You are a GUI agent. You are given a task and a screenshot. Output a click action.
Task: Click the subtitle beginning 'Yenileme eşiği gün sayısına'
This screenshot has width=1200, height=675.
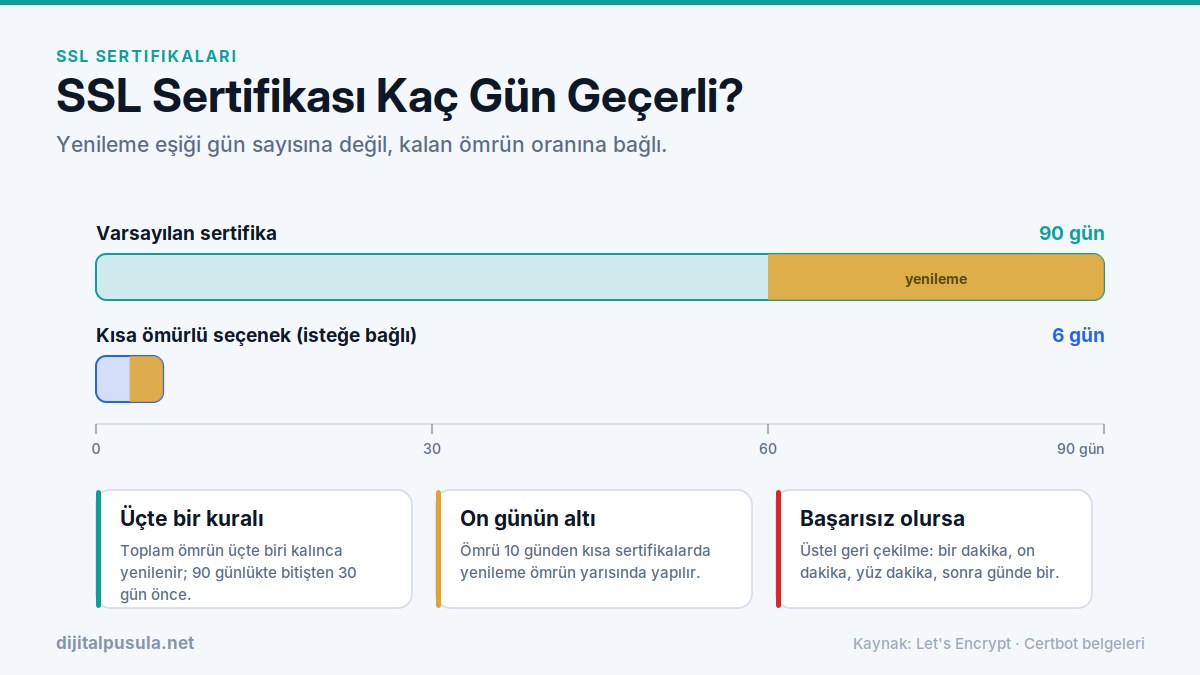361,144
